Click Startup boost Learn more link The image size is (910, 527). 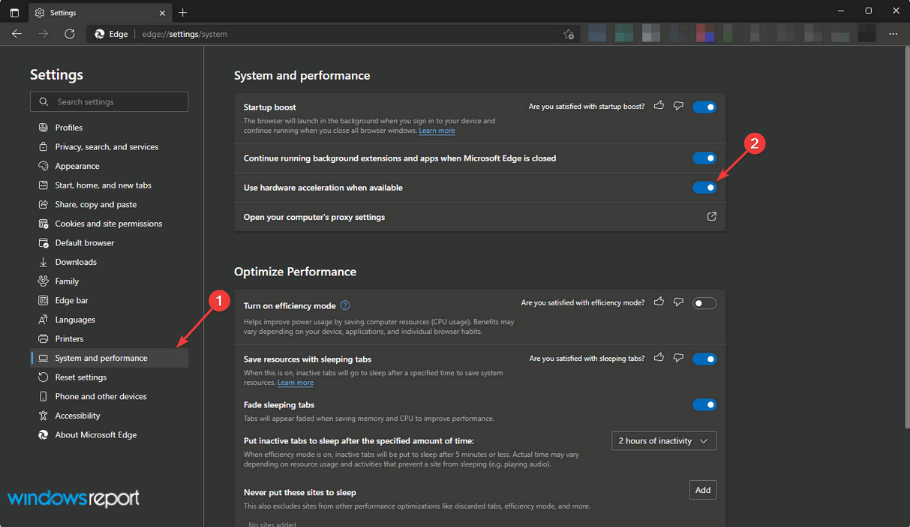pos(437,131)
